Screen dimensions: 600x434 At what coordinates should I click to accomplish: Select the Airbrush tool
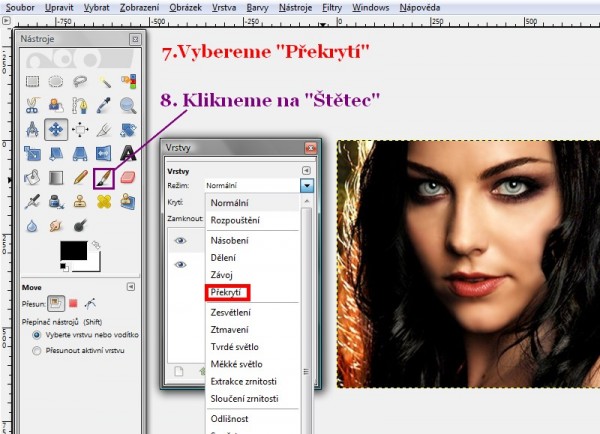tap(33, 202)
